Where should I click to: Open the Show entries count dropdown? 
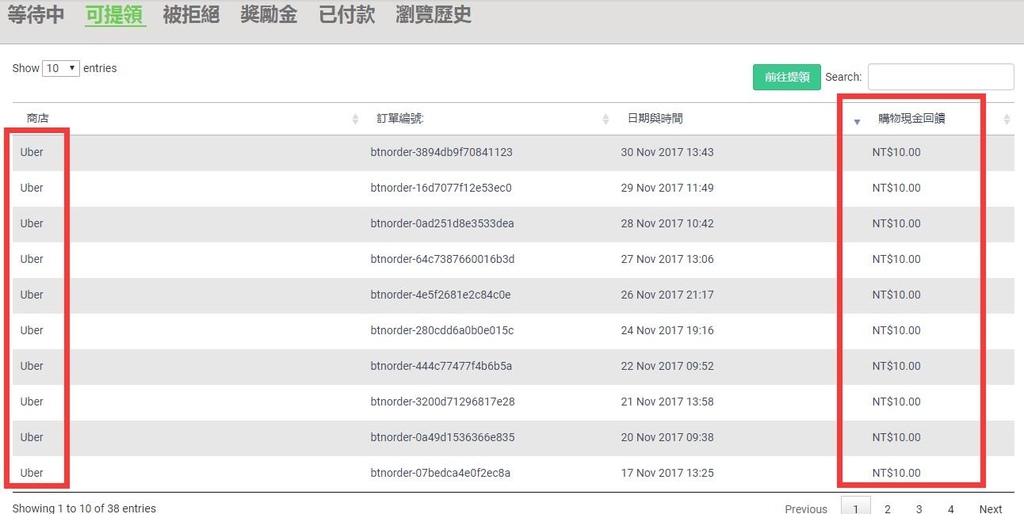coord(61,68)
